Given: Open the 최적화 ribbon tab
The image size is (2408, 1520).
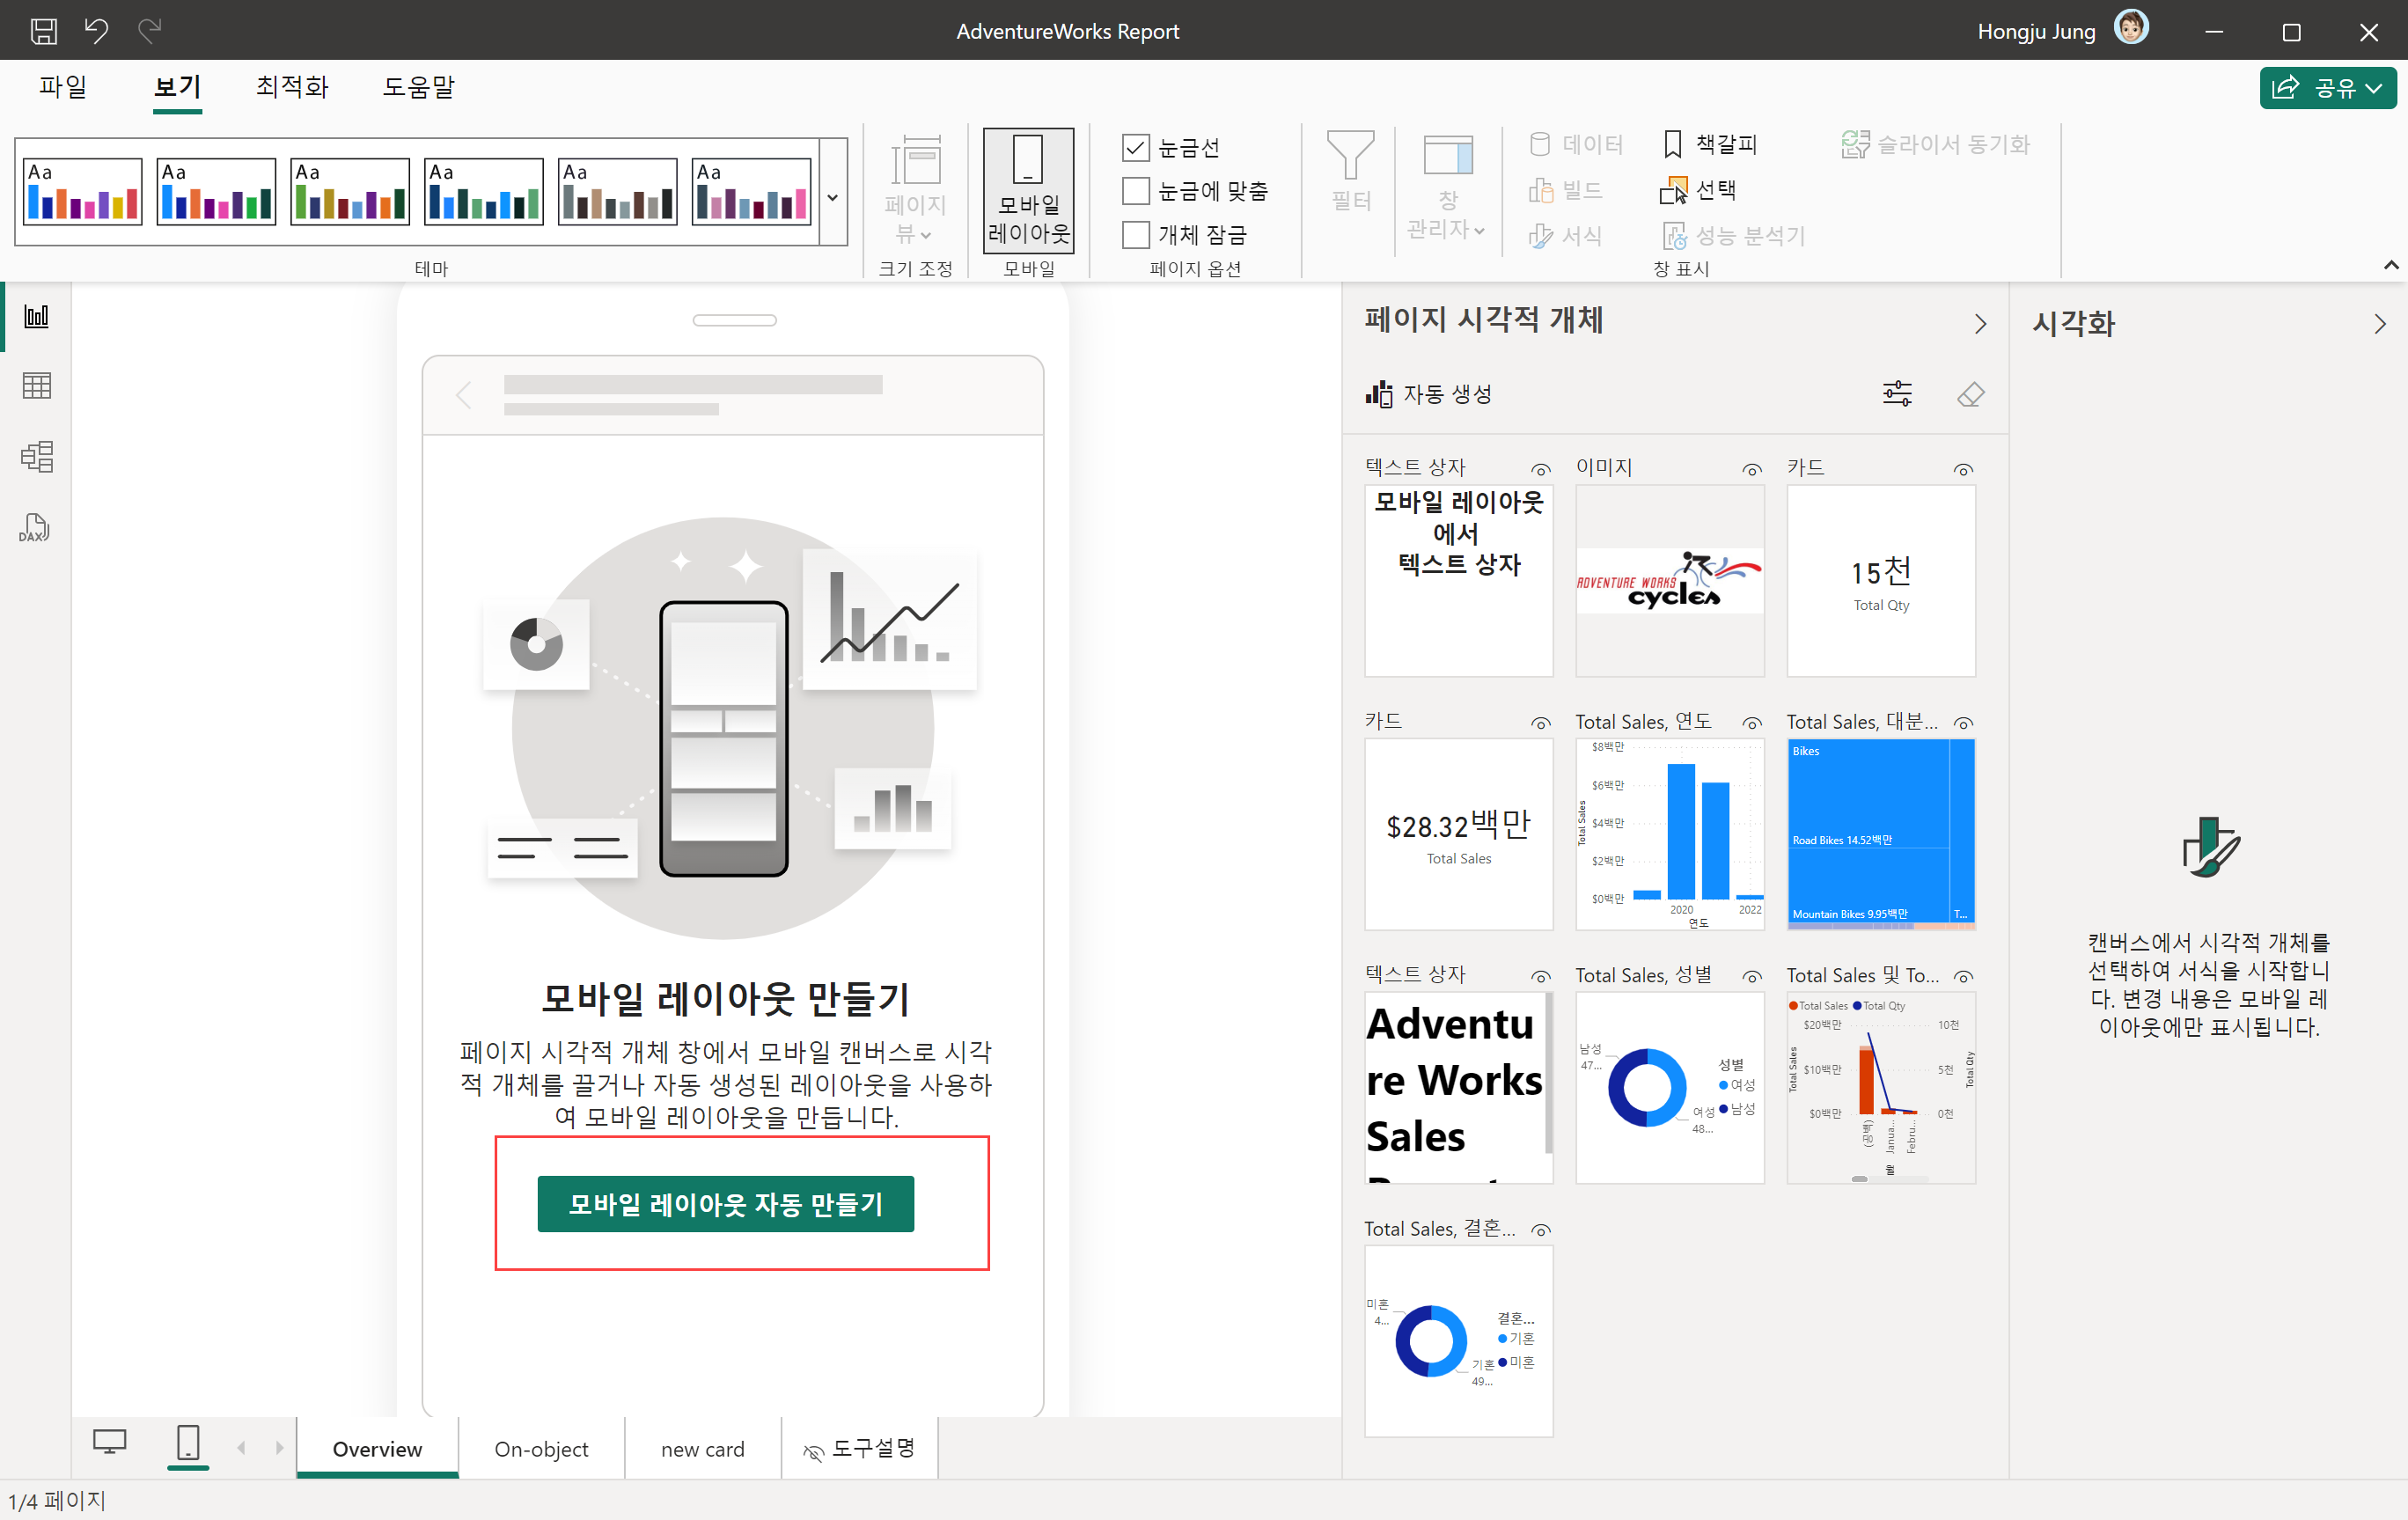Looking at the screenshot, I should pos(291,87).
